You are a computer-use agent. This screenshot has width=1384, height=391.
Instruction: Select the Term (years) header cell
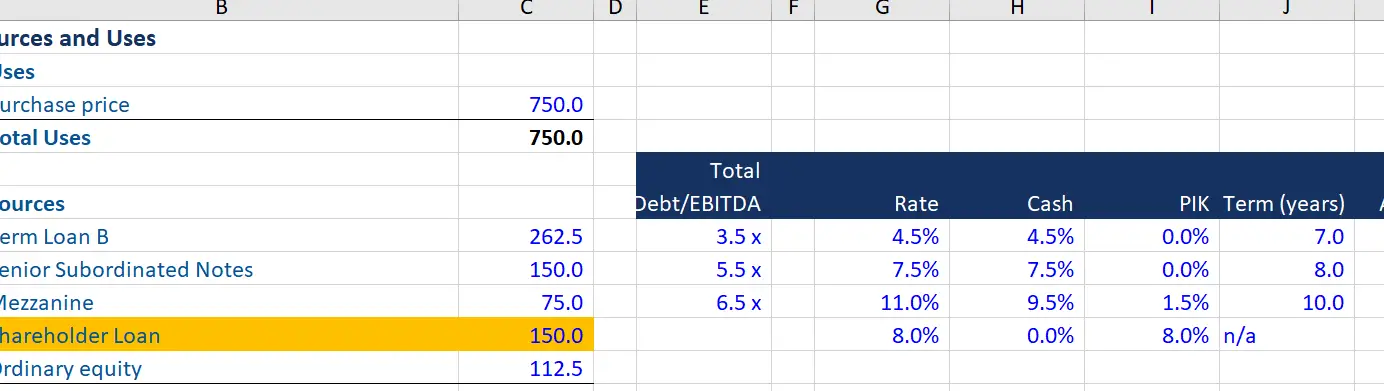1287,203
